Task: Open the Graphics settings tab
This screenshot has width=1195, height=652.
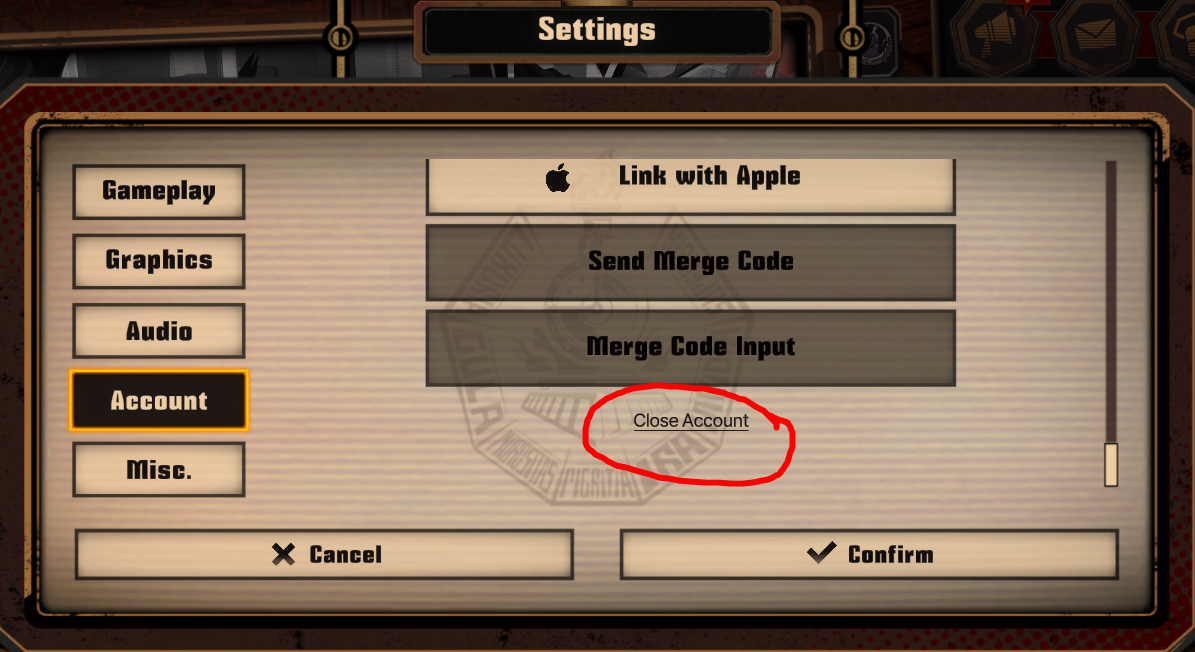Action: click(x=159, y=260)
